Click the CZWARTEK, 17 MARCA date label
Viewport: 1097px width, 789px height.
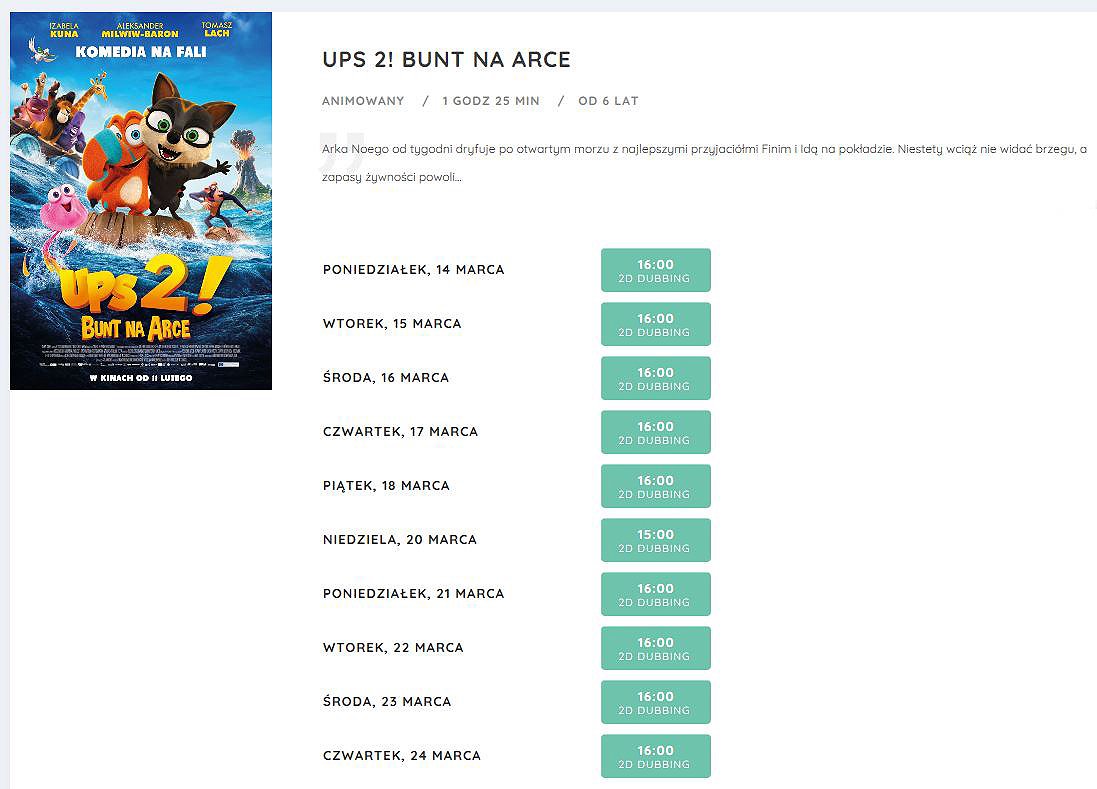[400, 432]
